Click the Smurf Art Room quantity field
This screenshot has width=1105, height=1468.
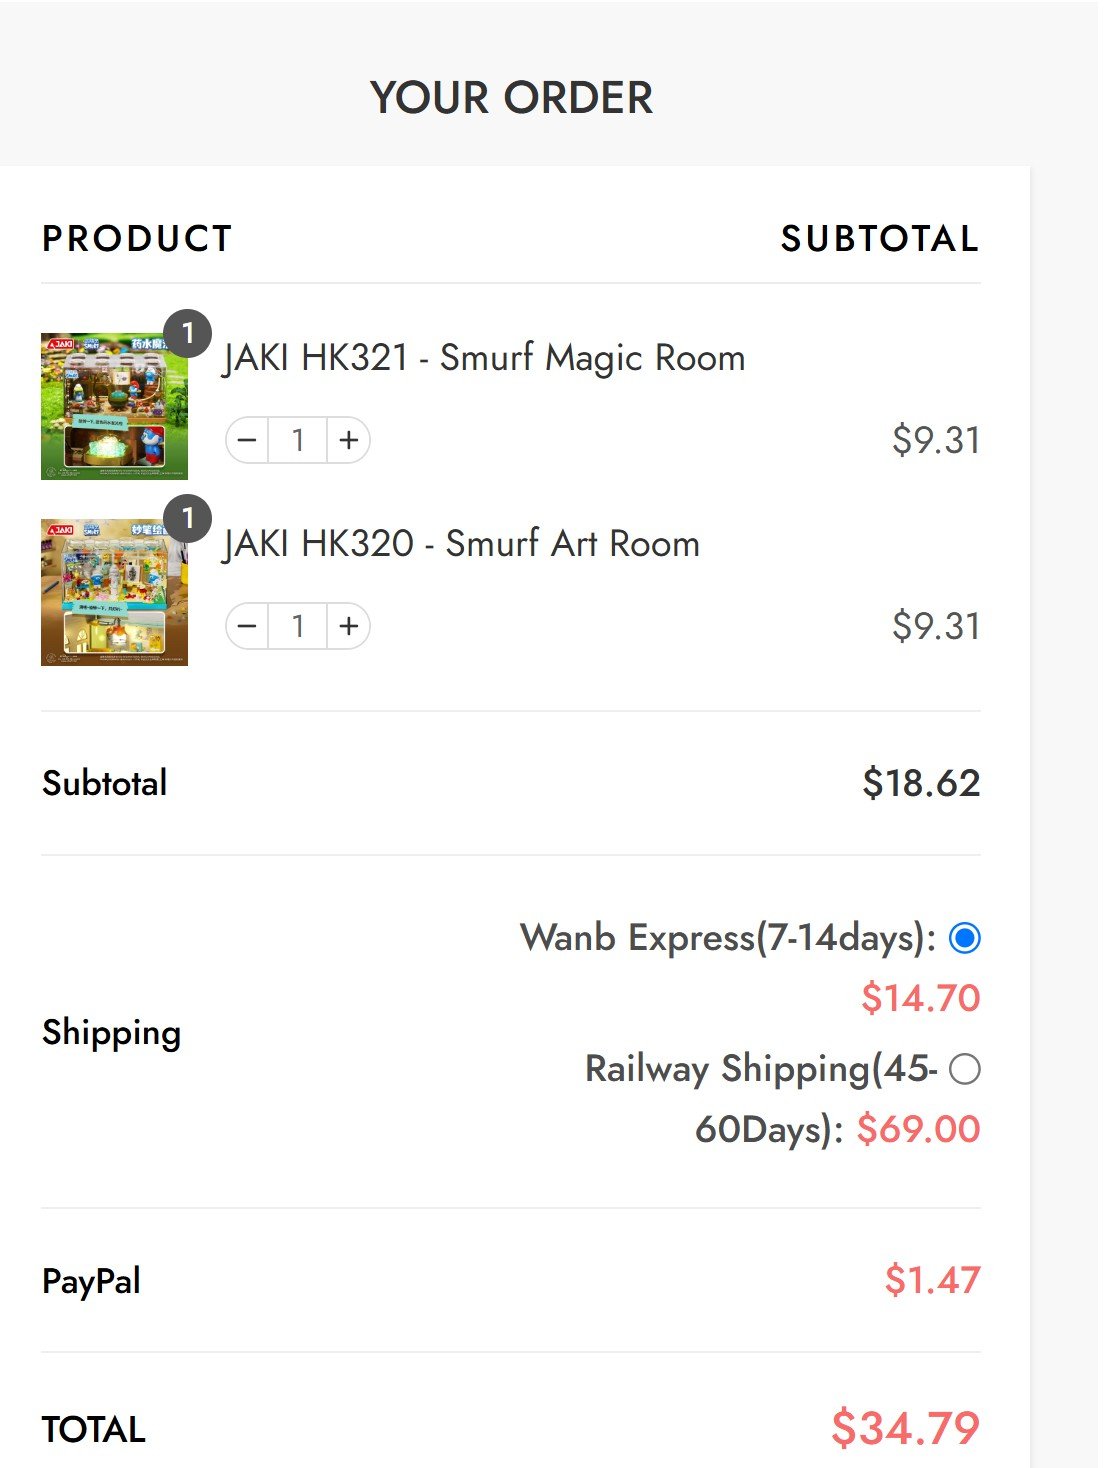coord(298,626)
